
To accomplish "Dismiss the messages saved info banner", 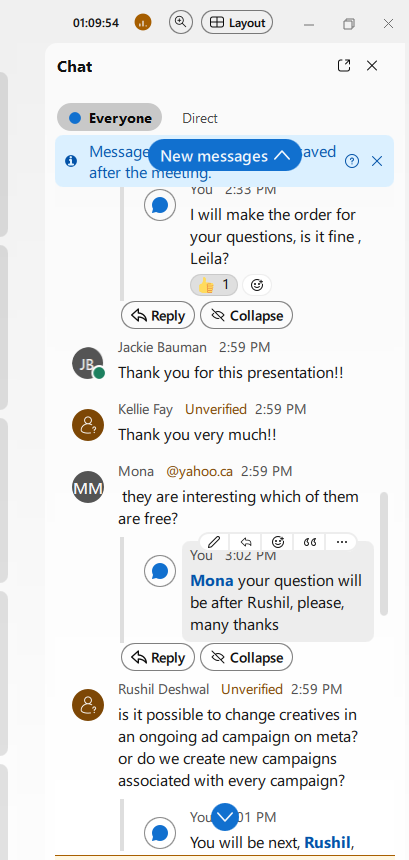I will coord(377,161).
